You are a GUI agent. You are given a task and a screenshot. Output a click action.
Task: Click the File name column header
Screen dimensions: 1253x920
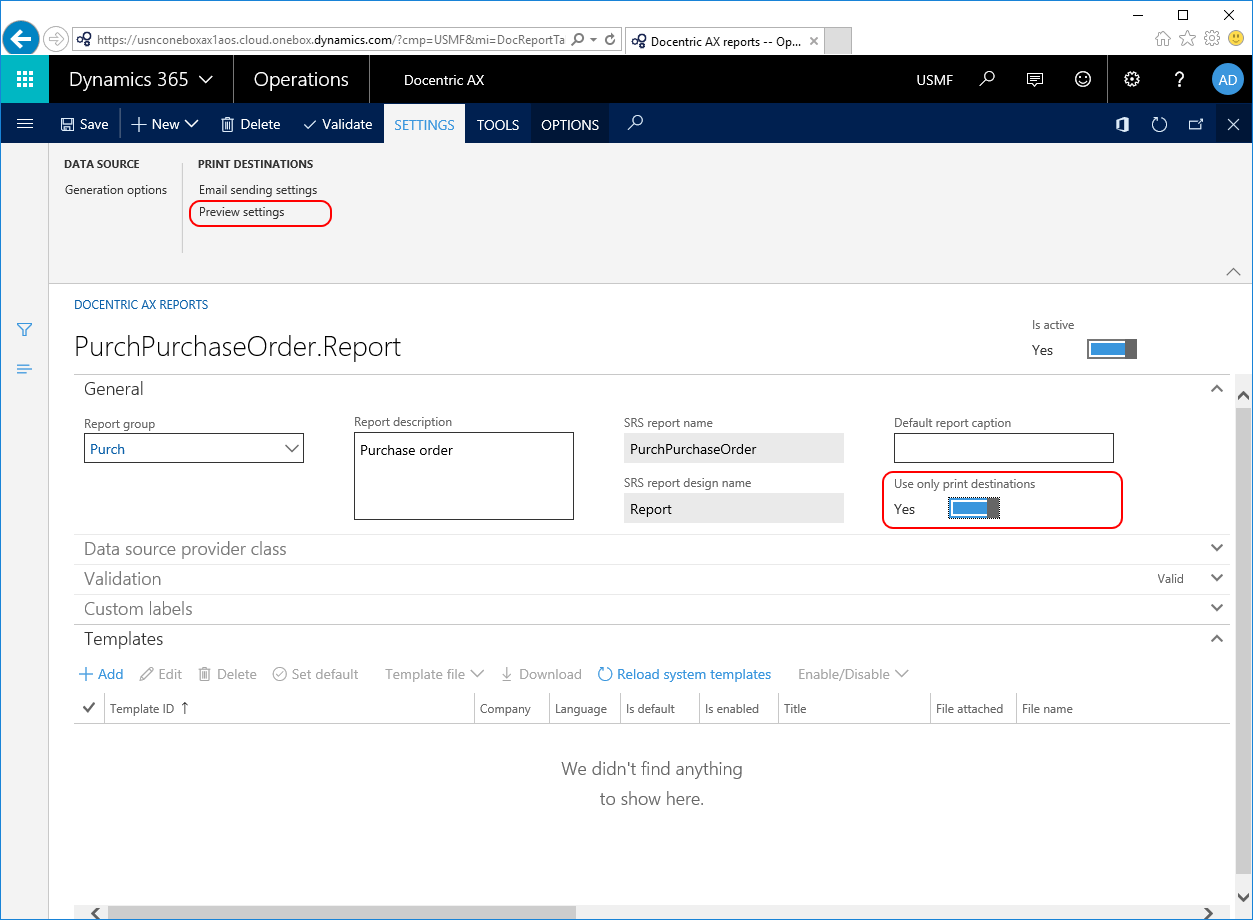tap(1047, 709)
